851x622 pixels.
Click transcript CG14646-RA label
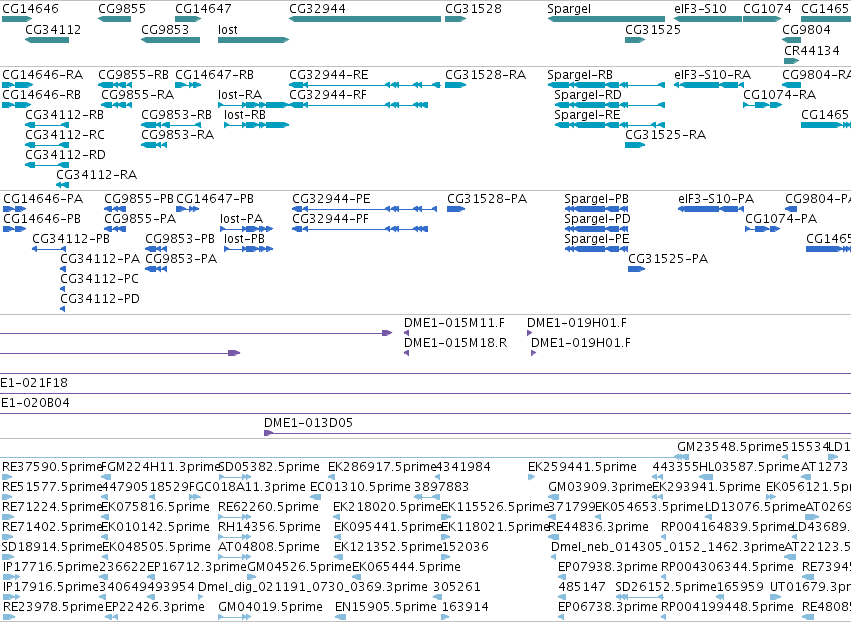(43, 74)
